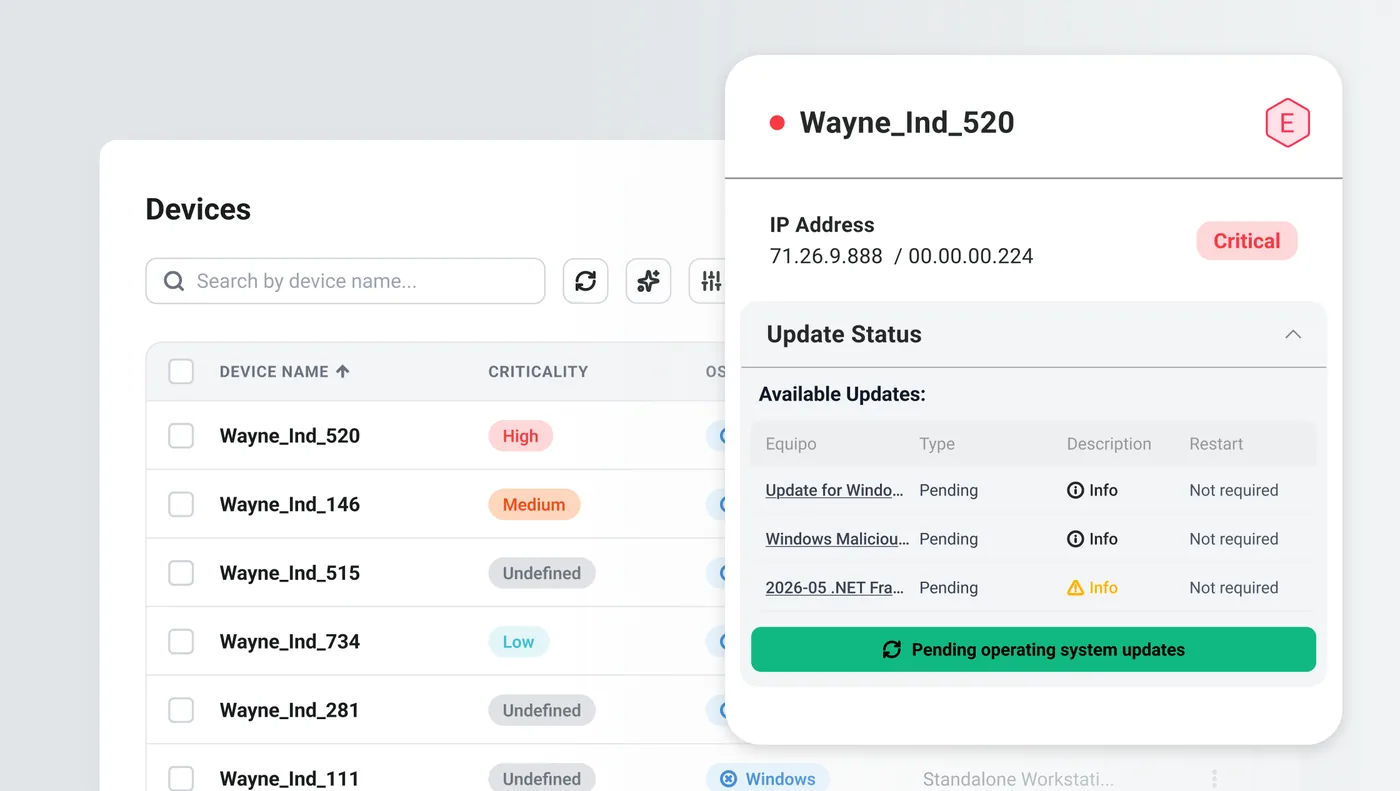
Task: Click the sparkle AI assistant button
Action: 648,281
